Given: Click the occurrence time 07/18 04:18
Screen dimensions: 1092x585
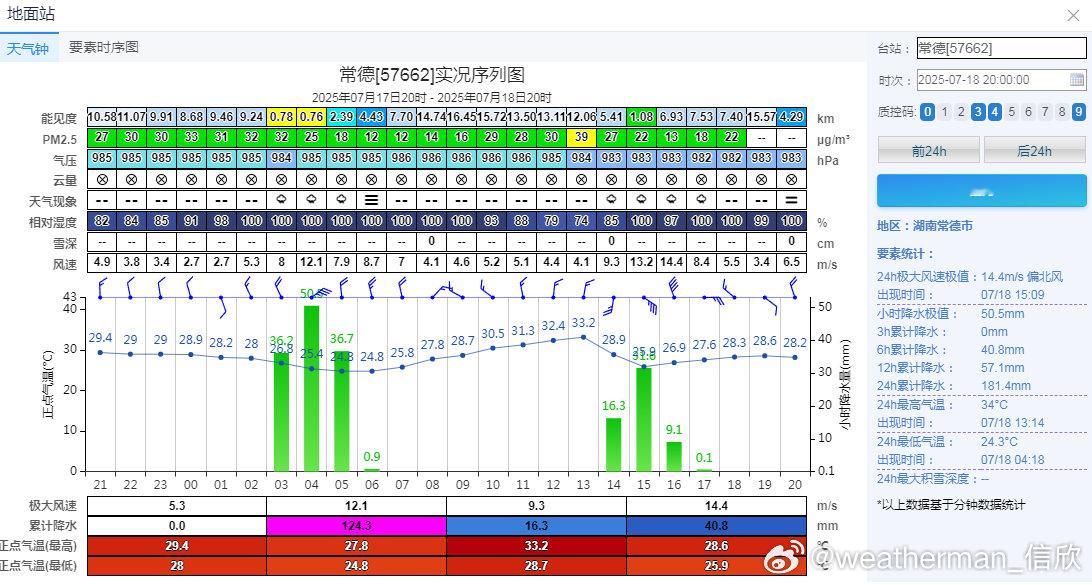Looking at the screenshot, I should 1013,460.
